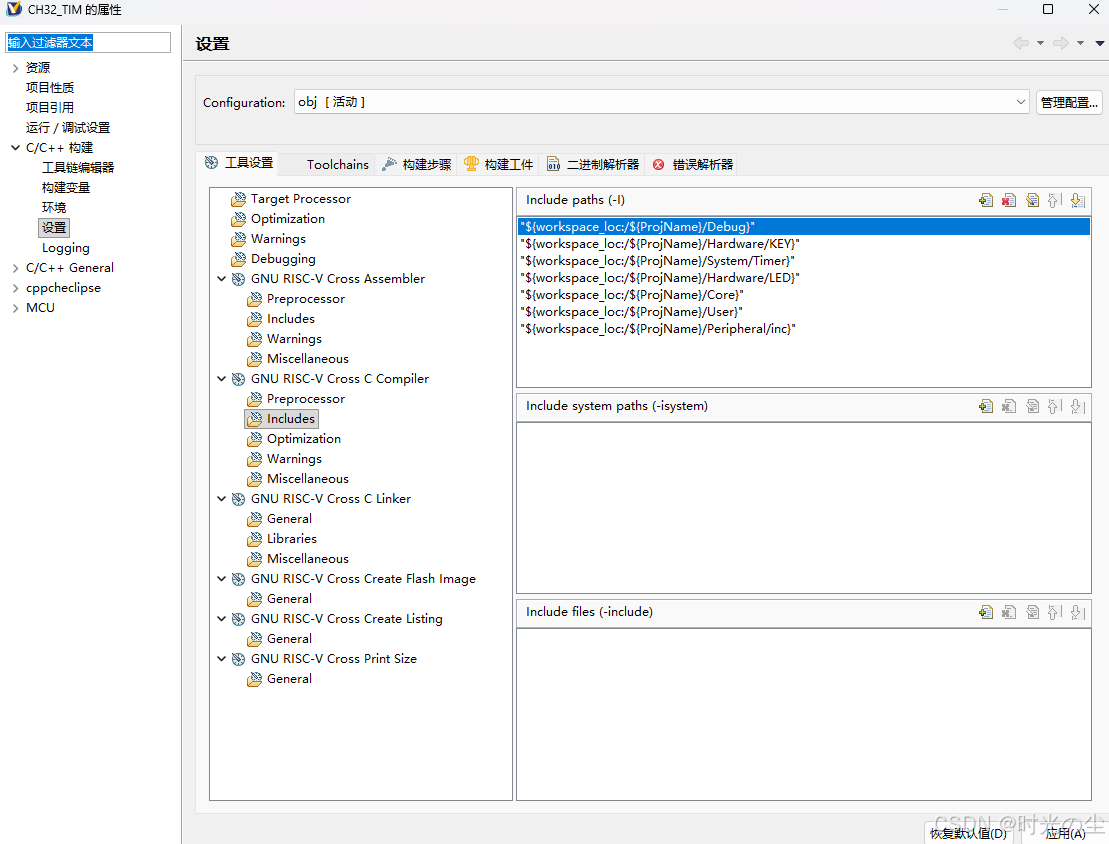Click the folder icon beside Libraries
Viewport: 1109px width, 844px height.
[x=255, y=539]
